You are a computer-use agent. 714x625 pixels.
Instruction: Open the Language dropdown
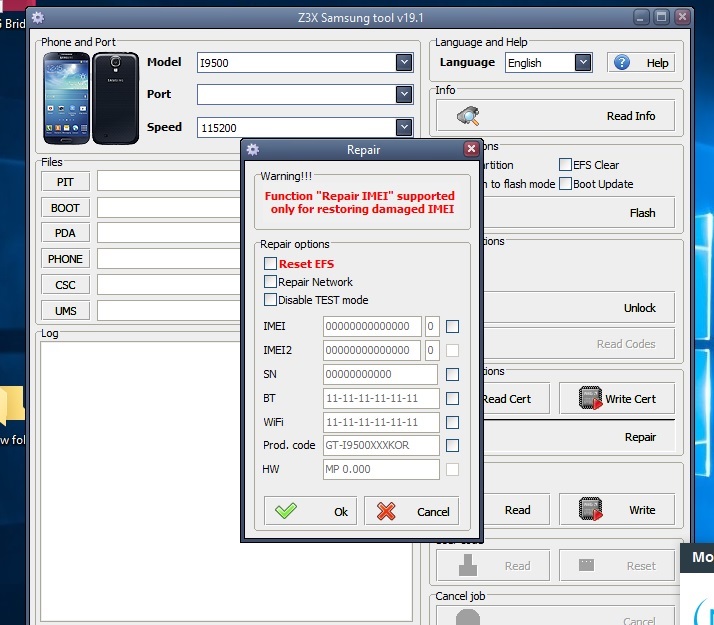coord(583,62)
